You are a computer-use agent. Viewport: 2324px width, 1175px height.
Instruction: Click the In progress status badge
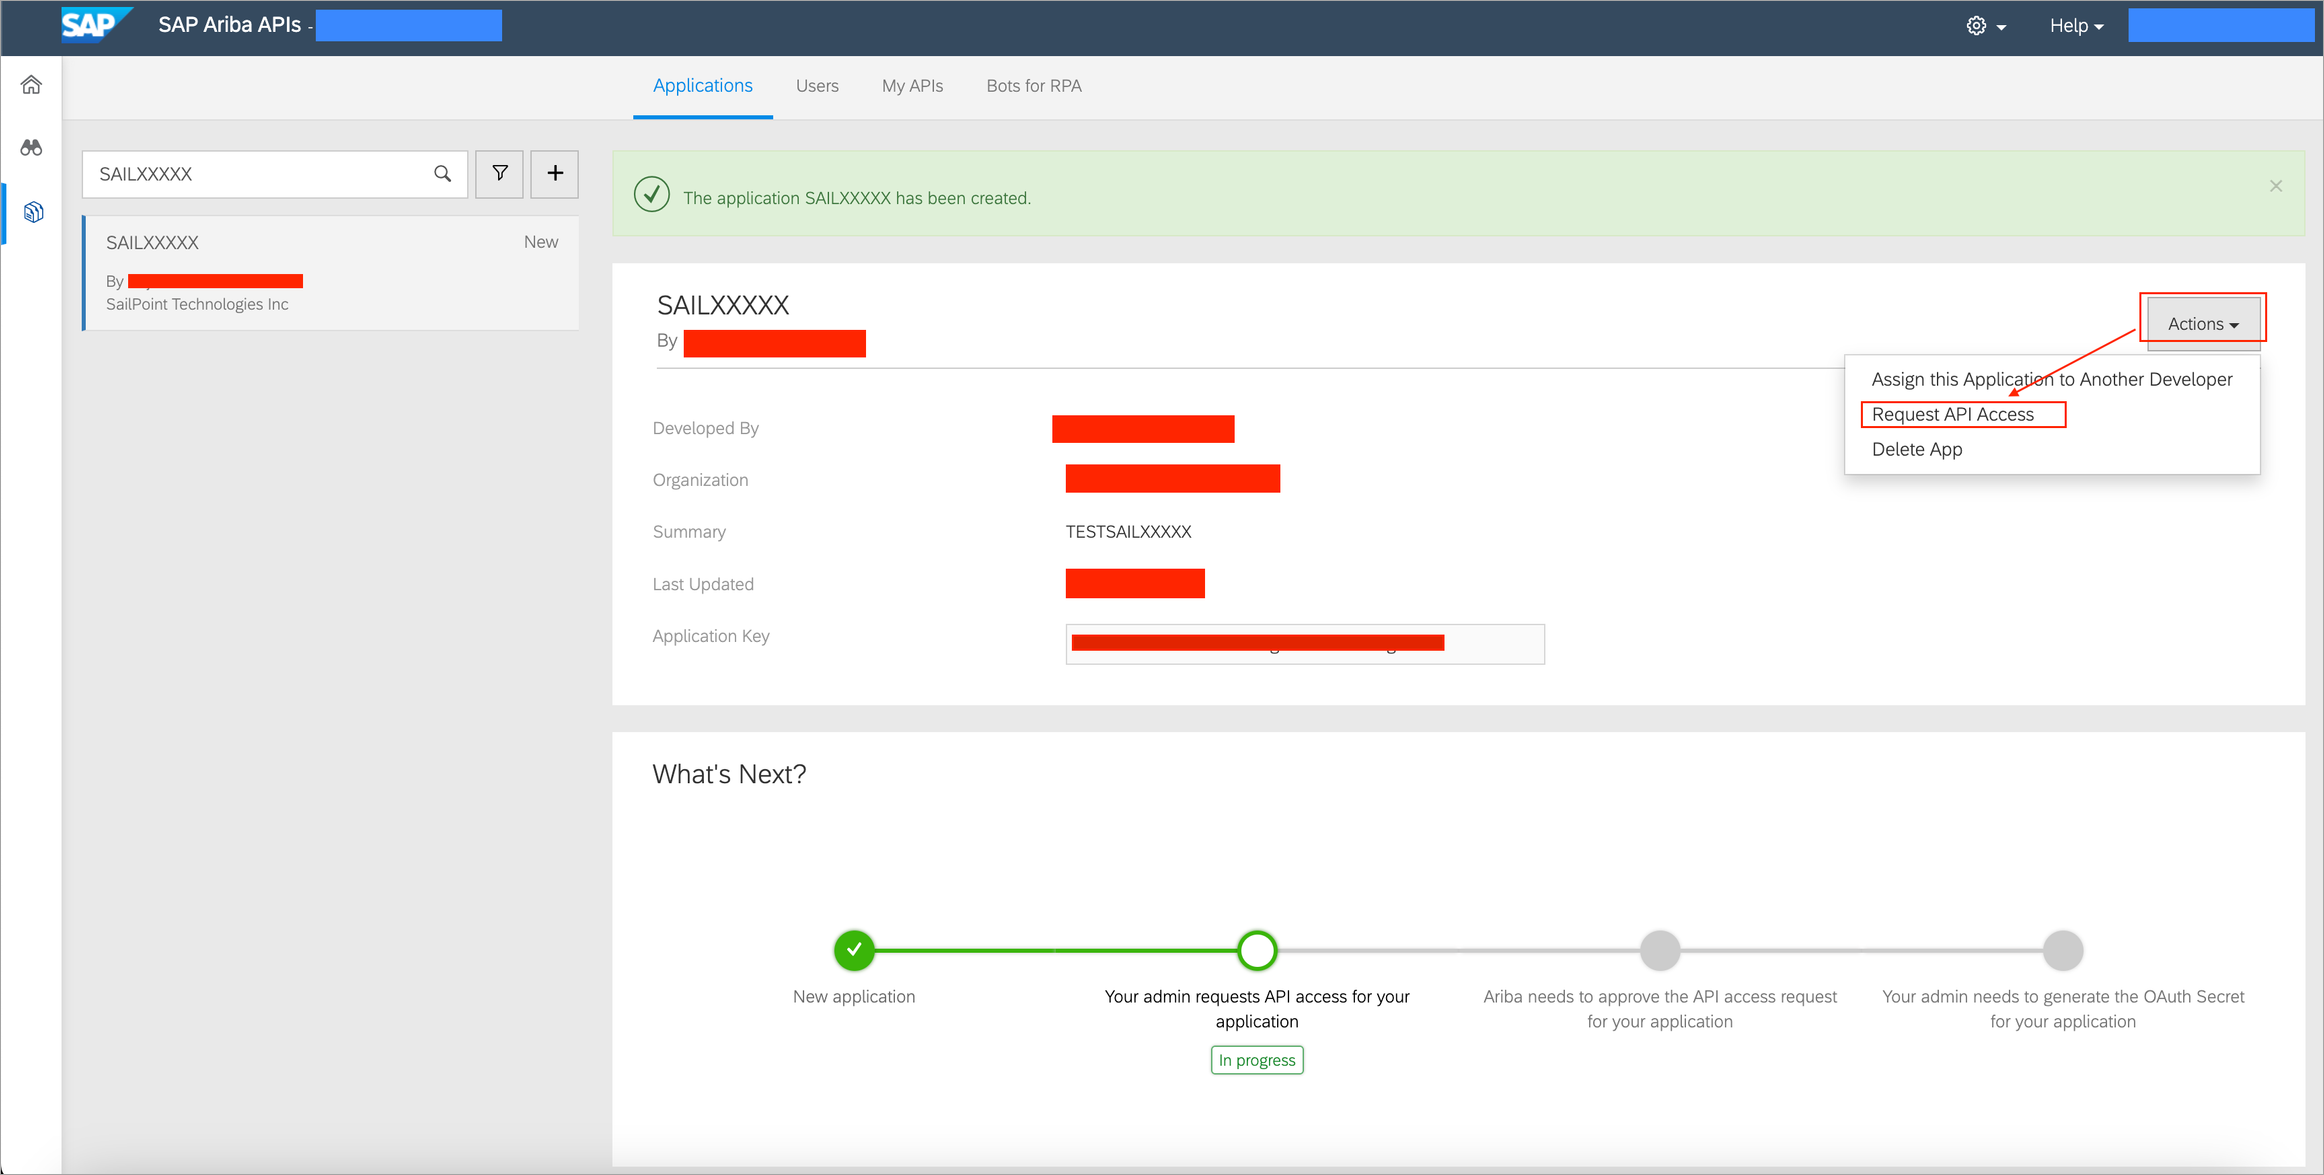(1257, 1060)
